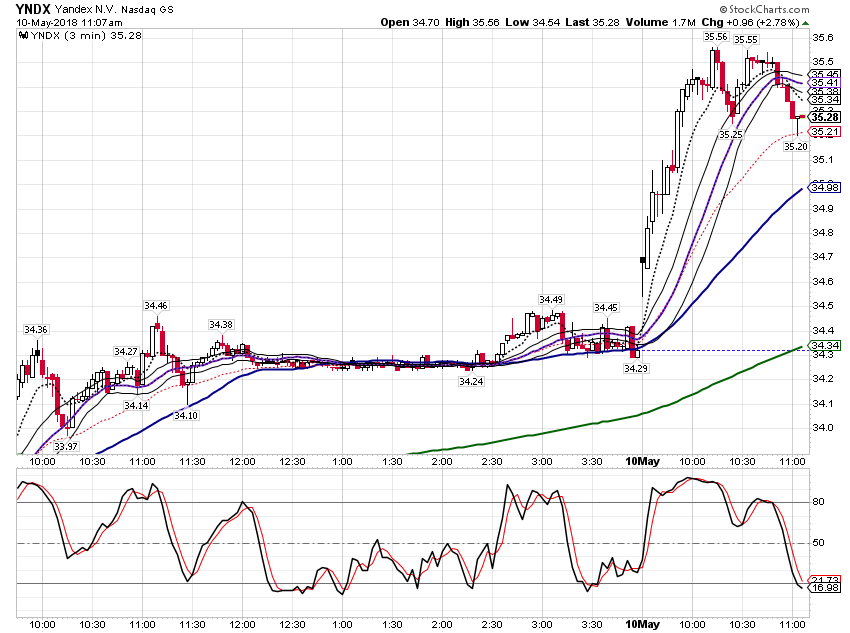Click the 34.27 price label

[x=126, y=352]
